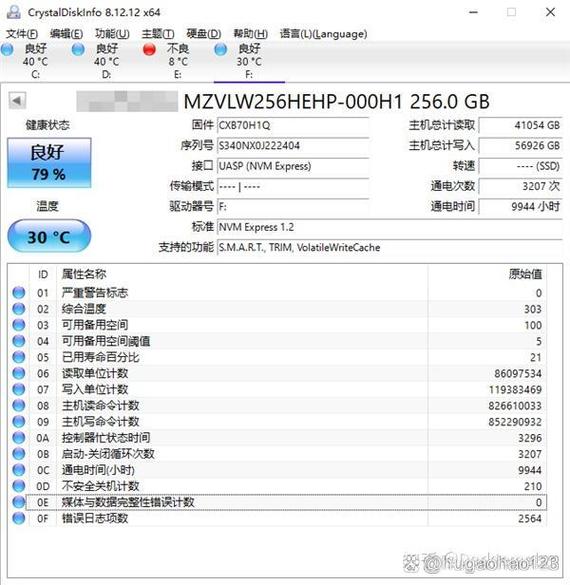Image resolution: width=570 pixels, height=585 pixels.
Task: Select the 已用寿命百分比 attribute name
Action: (x=100, y=357)
